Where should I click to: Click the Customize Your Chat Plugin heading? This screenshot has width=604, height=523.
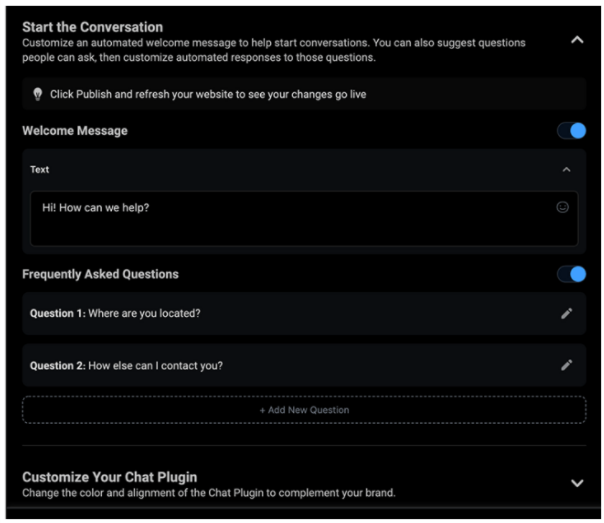(x=109, y=477)
